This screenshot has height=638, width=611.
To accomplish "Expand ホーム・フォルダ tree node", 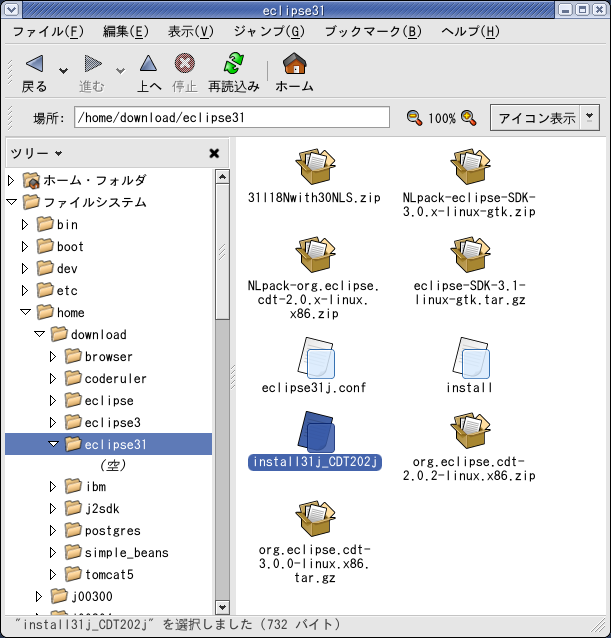I will (11, 180).
